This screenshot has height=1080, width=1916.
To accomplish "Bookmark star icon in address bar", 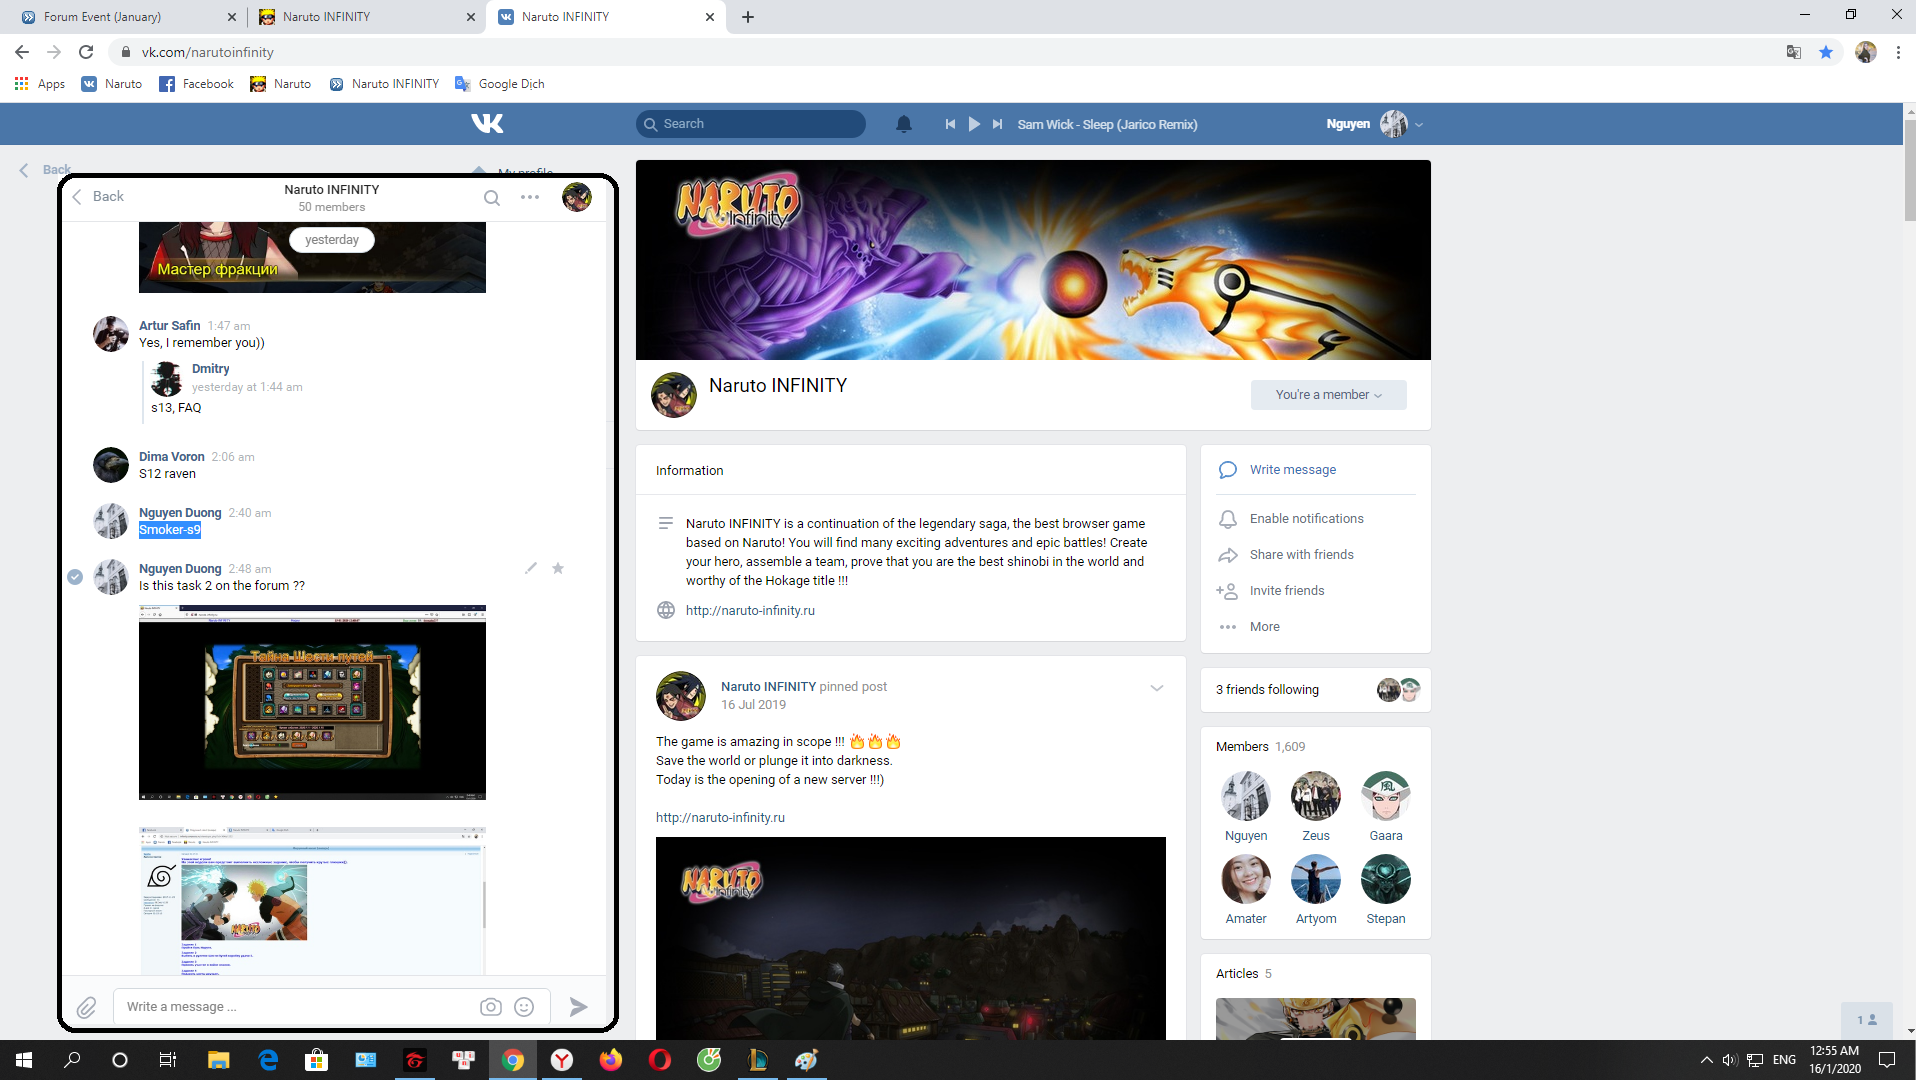I will point(1826,52).
